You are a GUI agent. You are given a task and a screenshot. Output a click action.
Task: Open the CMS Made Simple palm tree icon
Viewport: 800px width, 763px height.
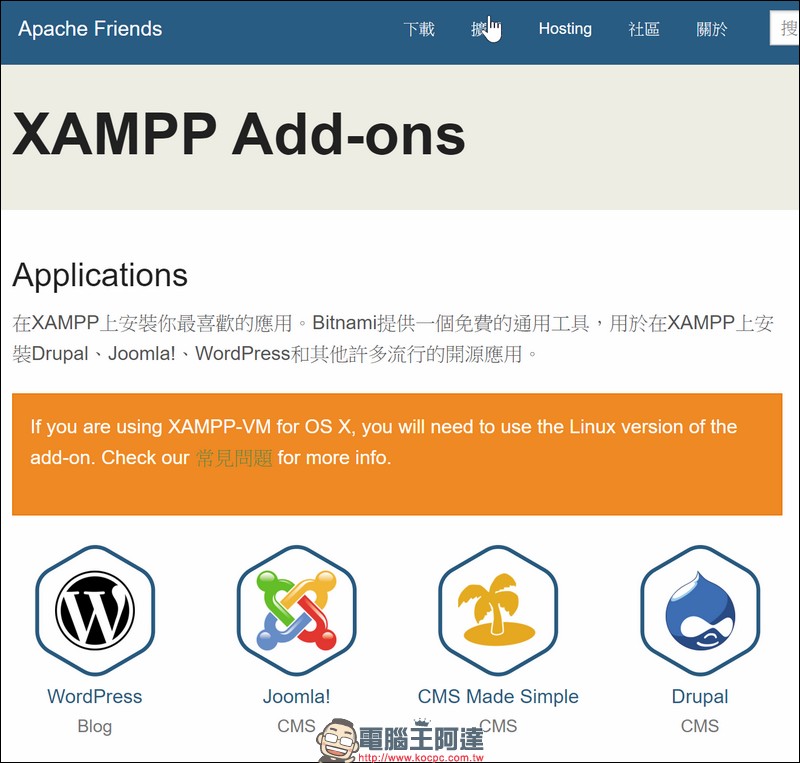[x=498, y=610]
